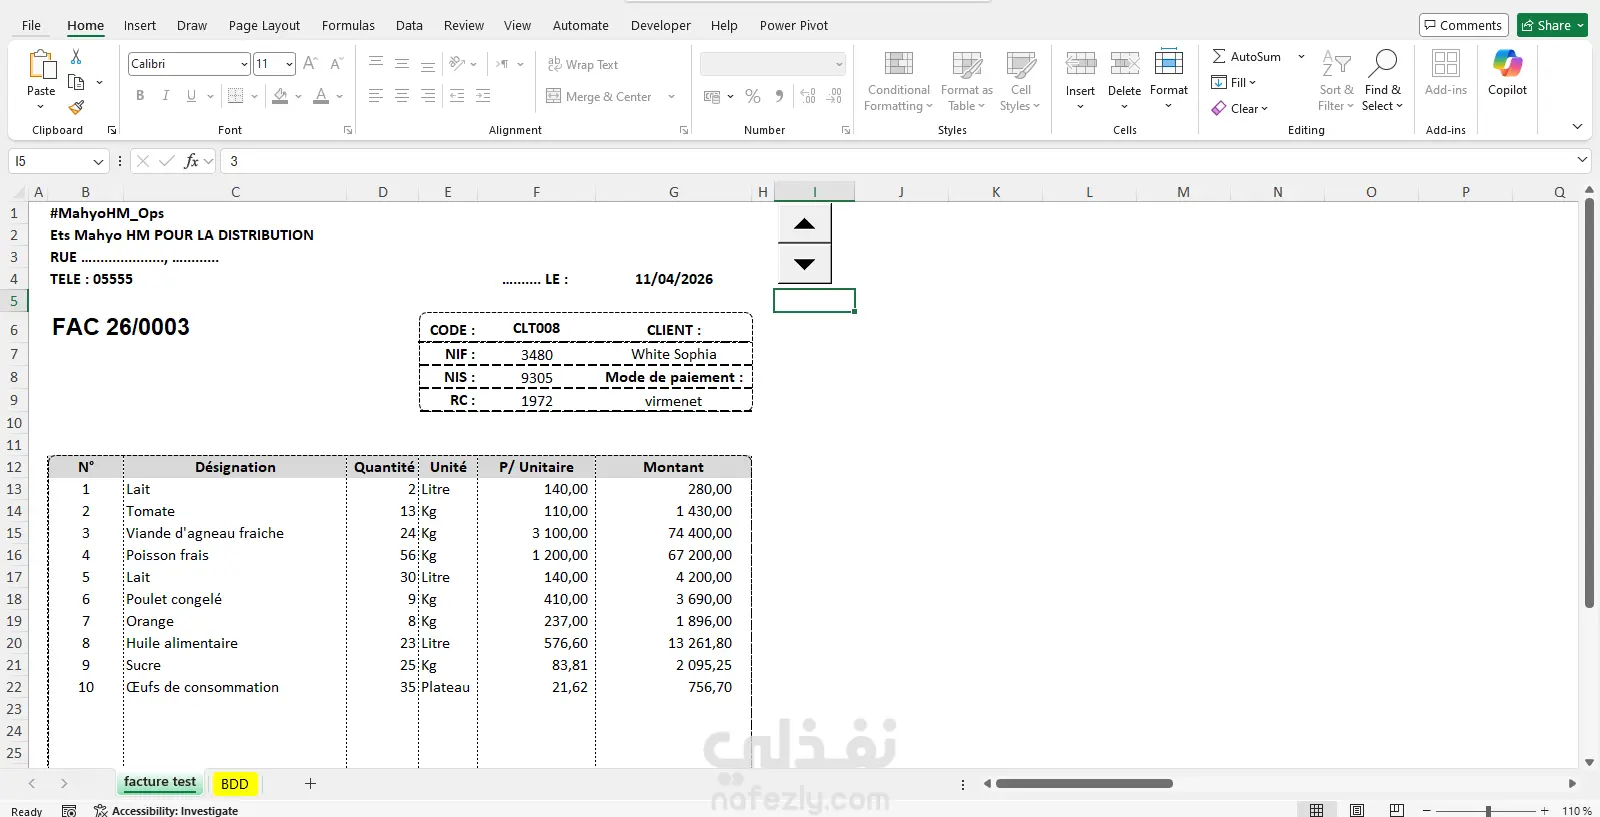Center cell text horizontally
Viewport: 1600px width, 817px height.
pos(402,96)
